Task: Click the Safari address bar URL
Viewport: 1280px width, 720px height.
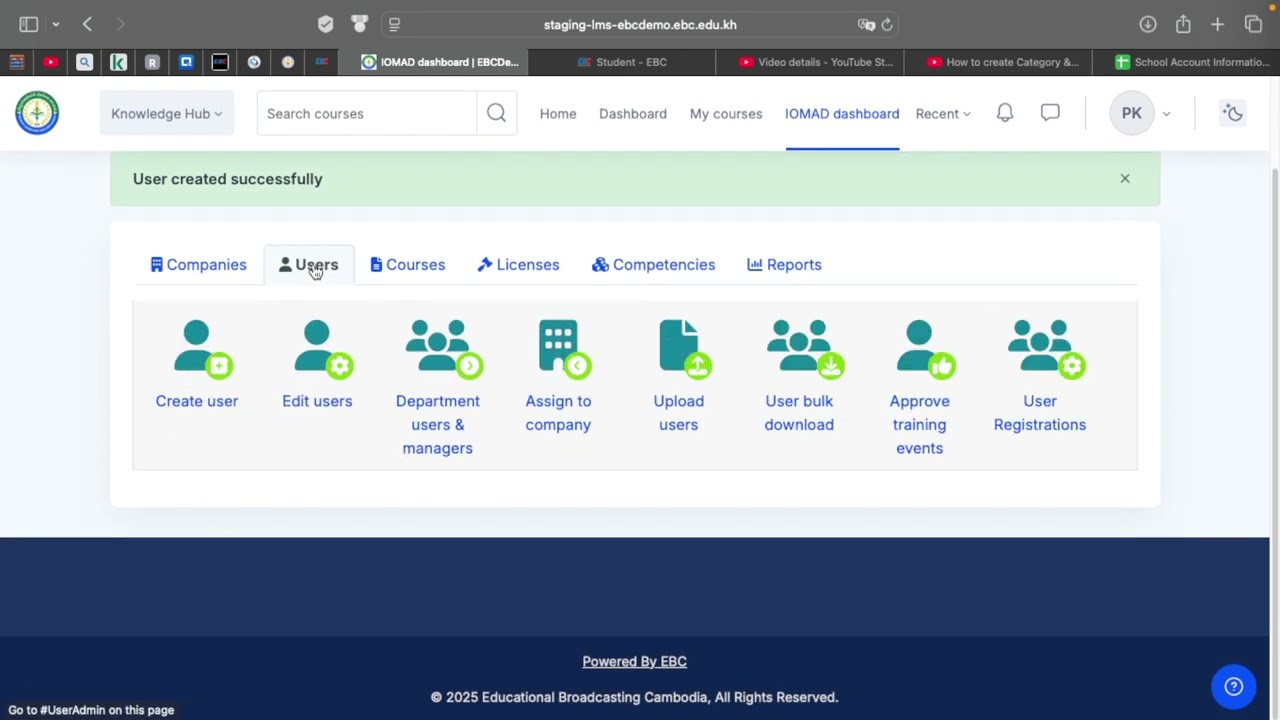Action: coord(640,25)
